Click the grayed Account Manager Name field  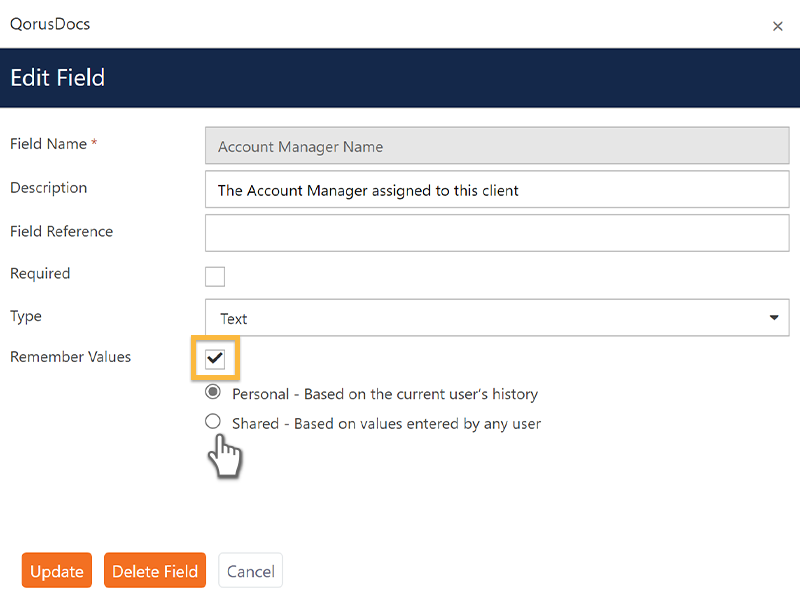(497, 146)
